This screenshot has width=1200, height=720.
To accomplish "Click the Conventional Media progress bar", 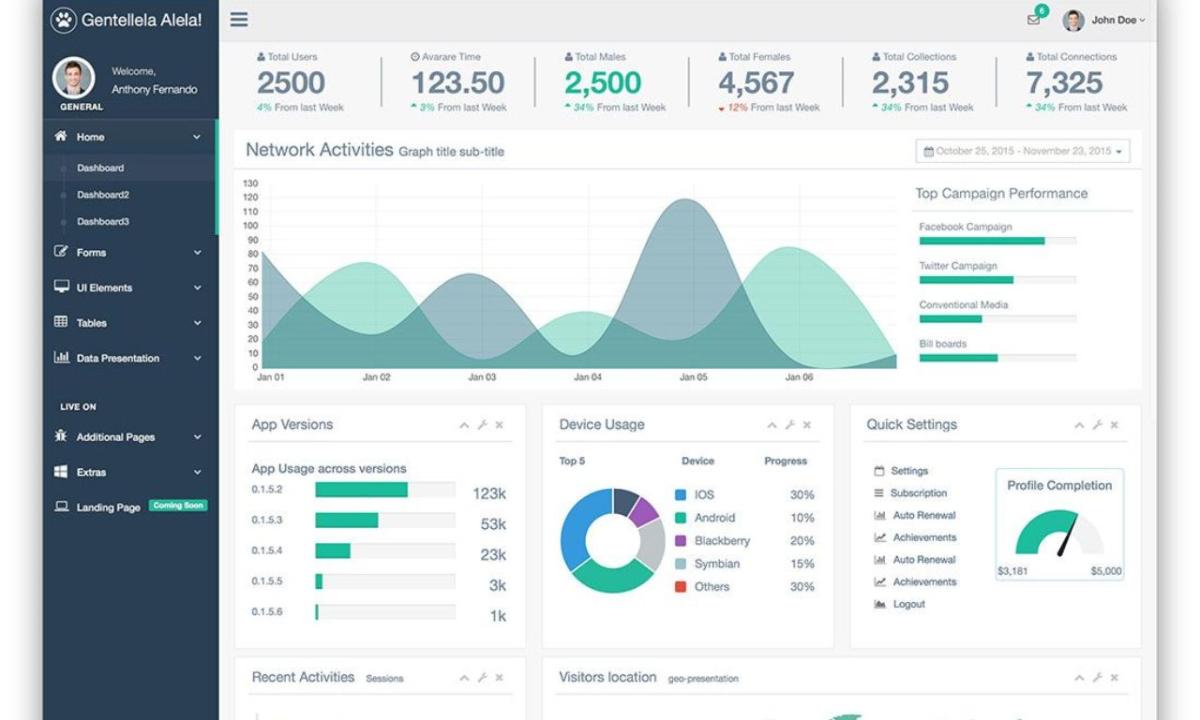I will click(x=998, y=319).
